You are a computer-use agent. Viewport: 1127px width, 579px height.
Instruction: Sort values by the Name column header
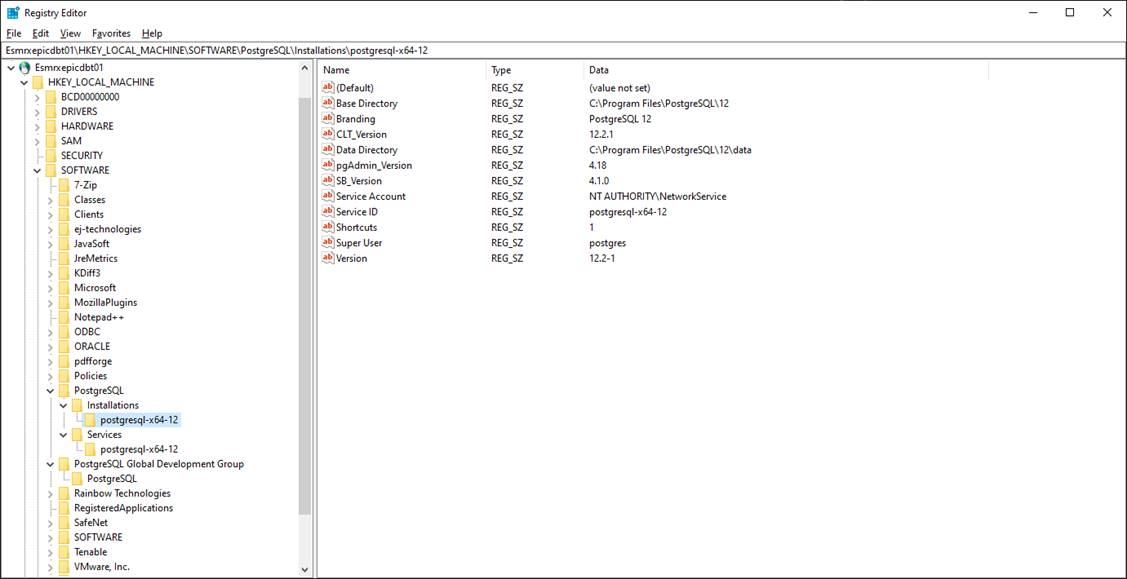tap(402, 70)
